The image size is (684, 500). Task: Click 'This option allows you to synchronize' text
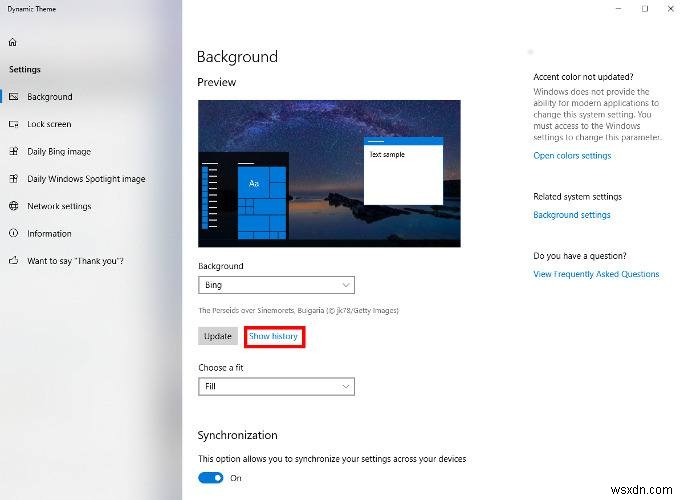point(332,459)
